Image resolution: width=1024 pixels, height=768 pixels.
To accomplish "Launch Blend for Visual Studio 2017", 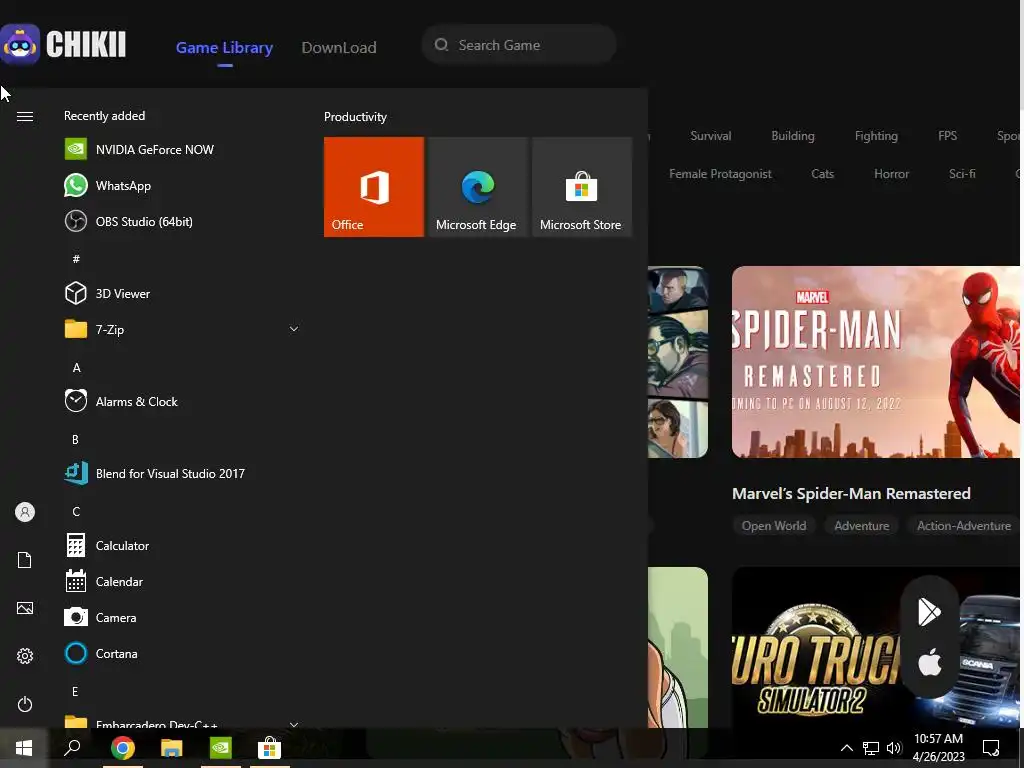I will [181, 473].
